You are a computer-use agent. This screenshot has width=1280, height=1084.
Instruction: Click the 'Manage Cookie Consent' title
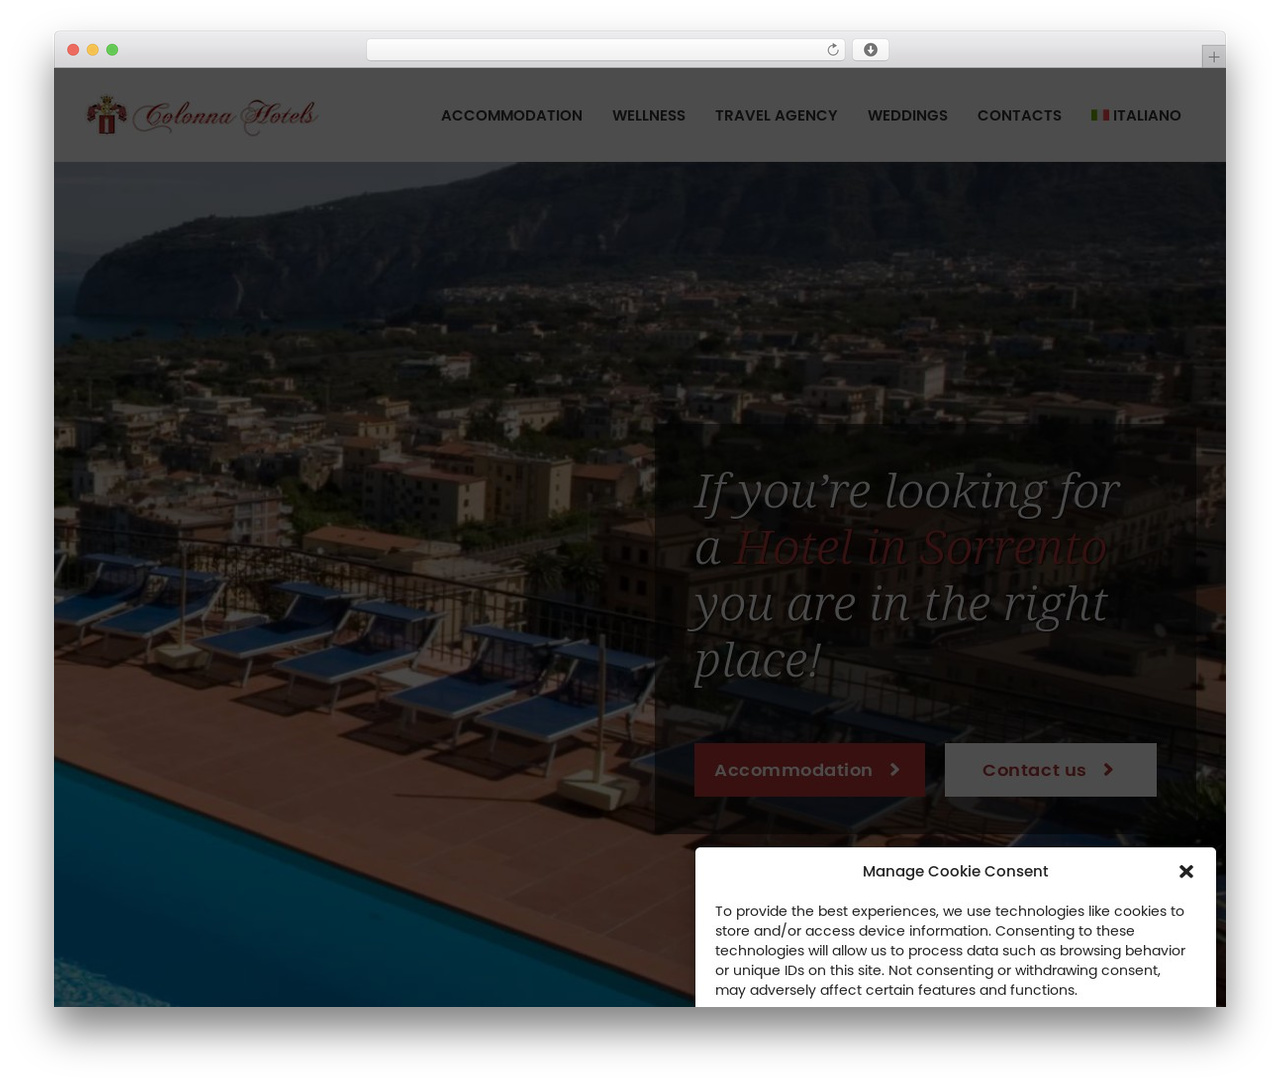click(955, 871)
